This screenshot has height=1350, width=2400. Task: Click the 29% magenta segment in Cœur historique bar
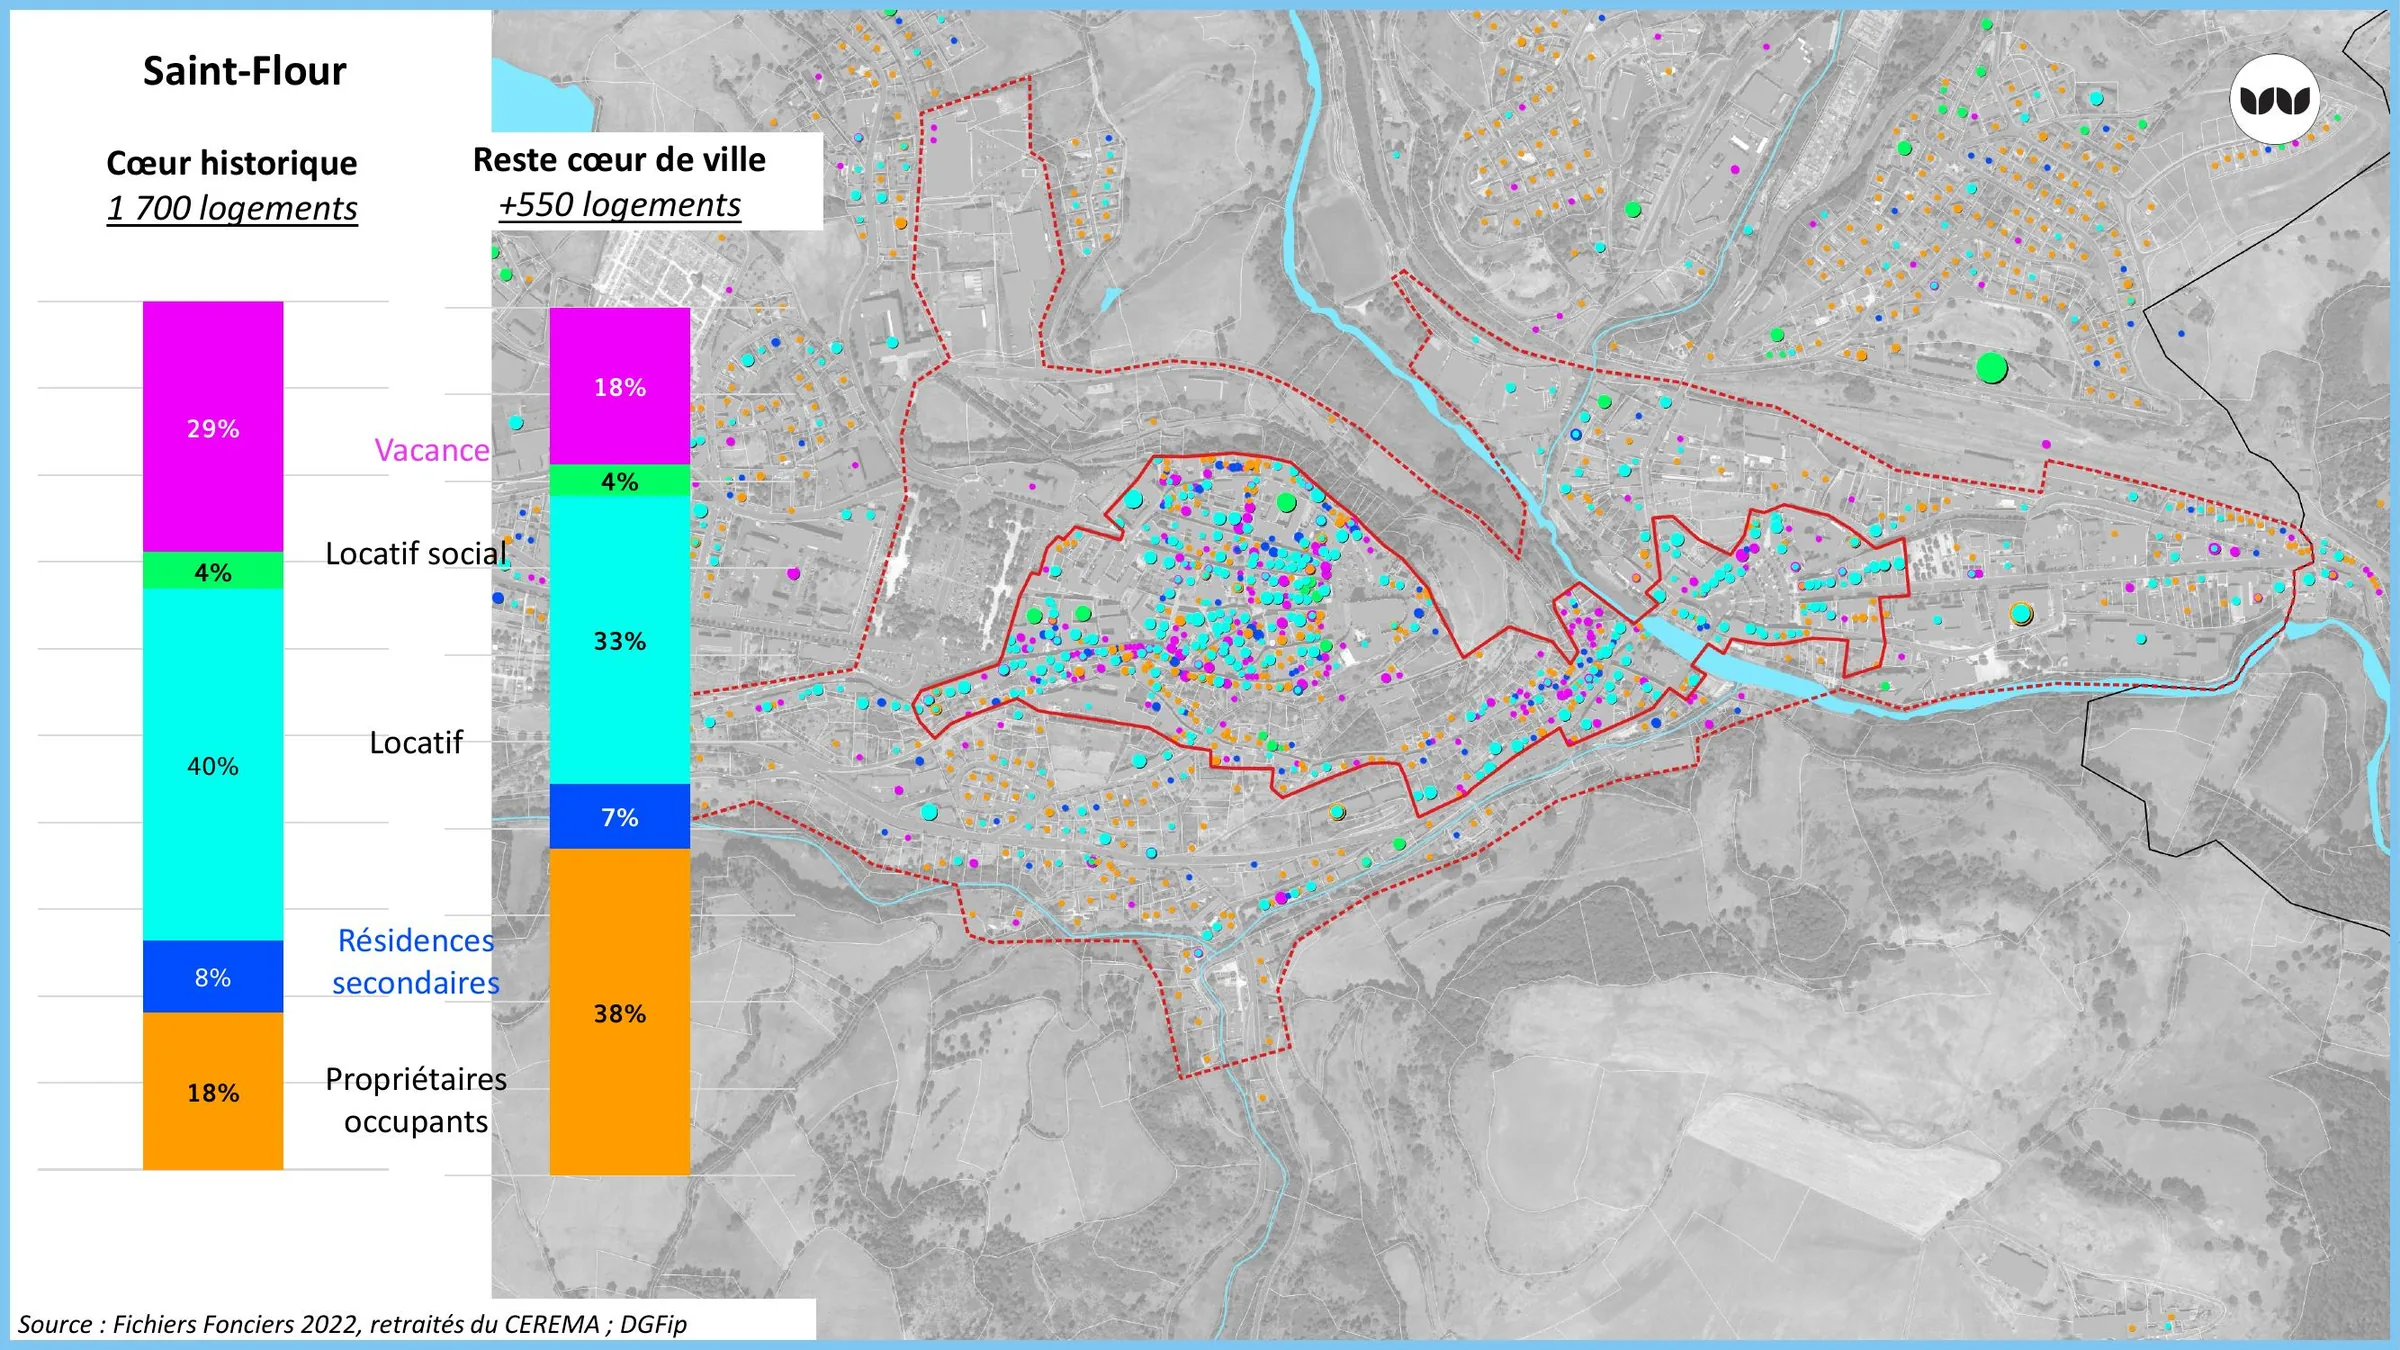tap(213, 427)
